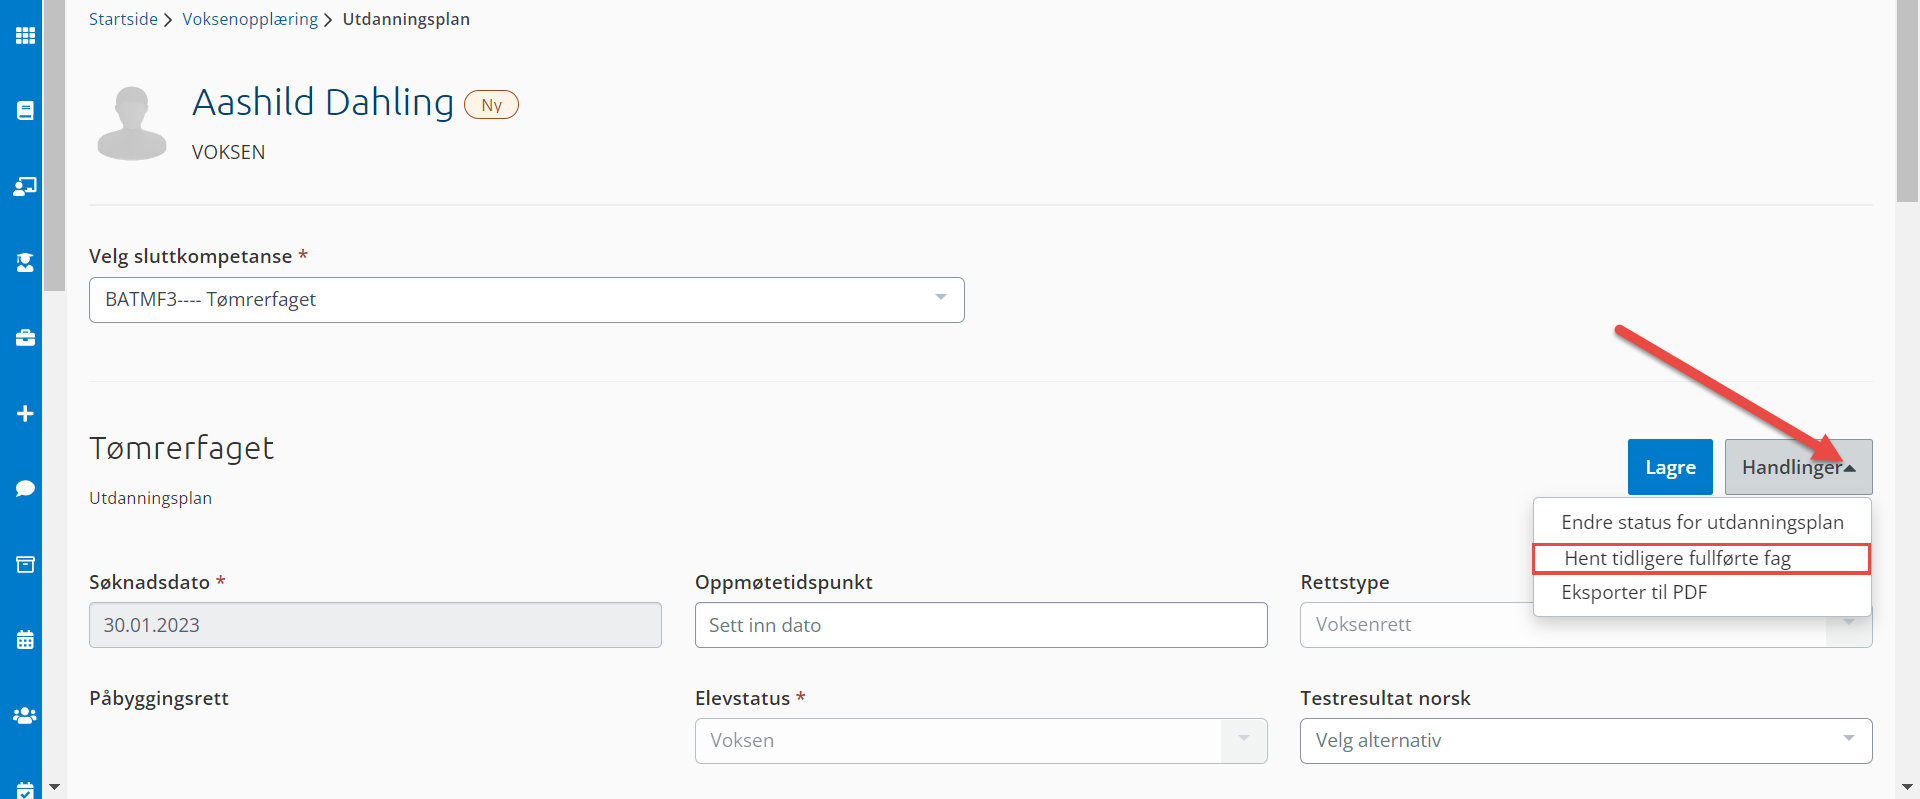Click the Aashild Dahling avatar picture
This screenshot has width=1920, height=799.
pos(132,123)
